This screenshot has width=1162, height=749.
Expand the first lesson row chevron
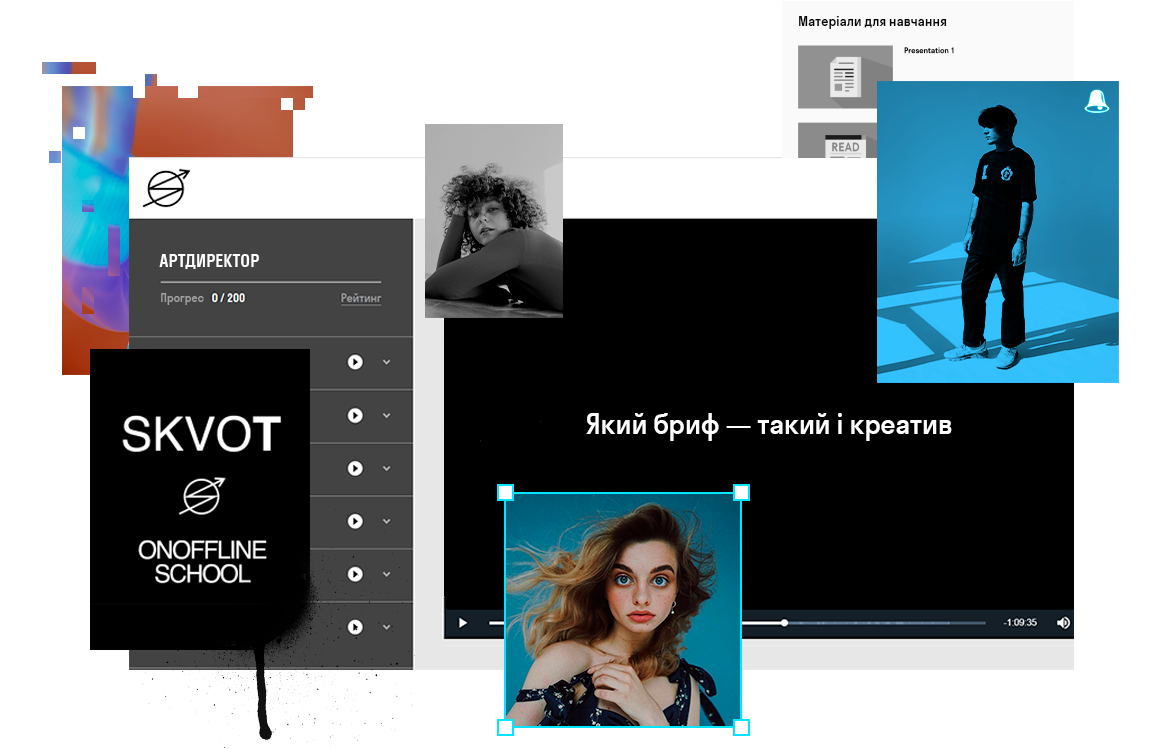click(386, 362)
